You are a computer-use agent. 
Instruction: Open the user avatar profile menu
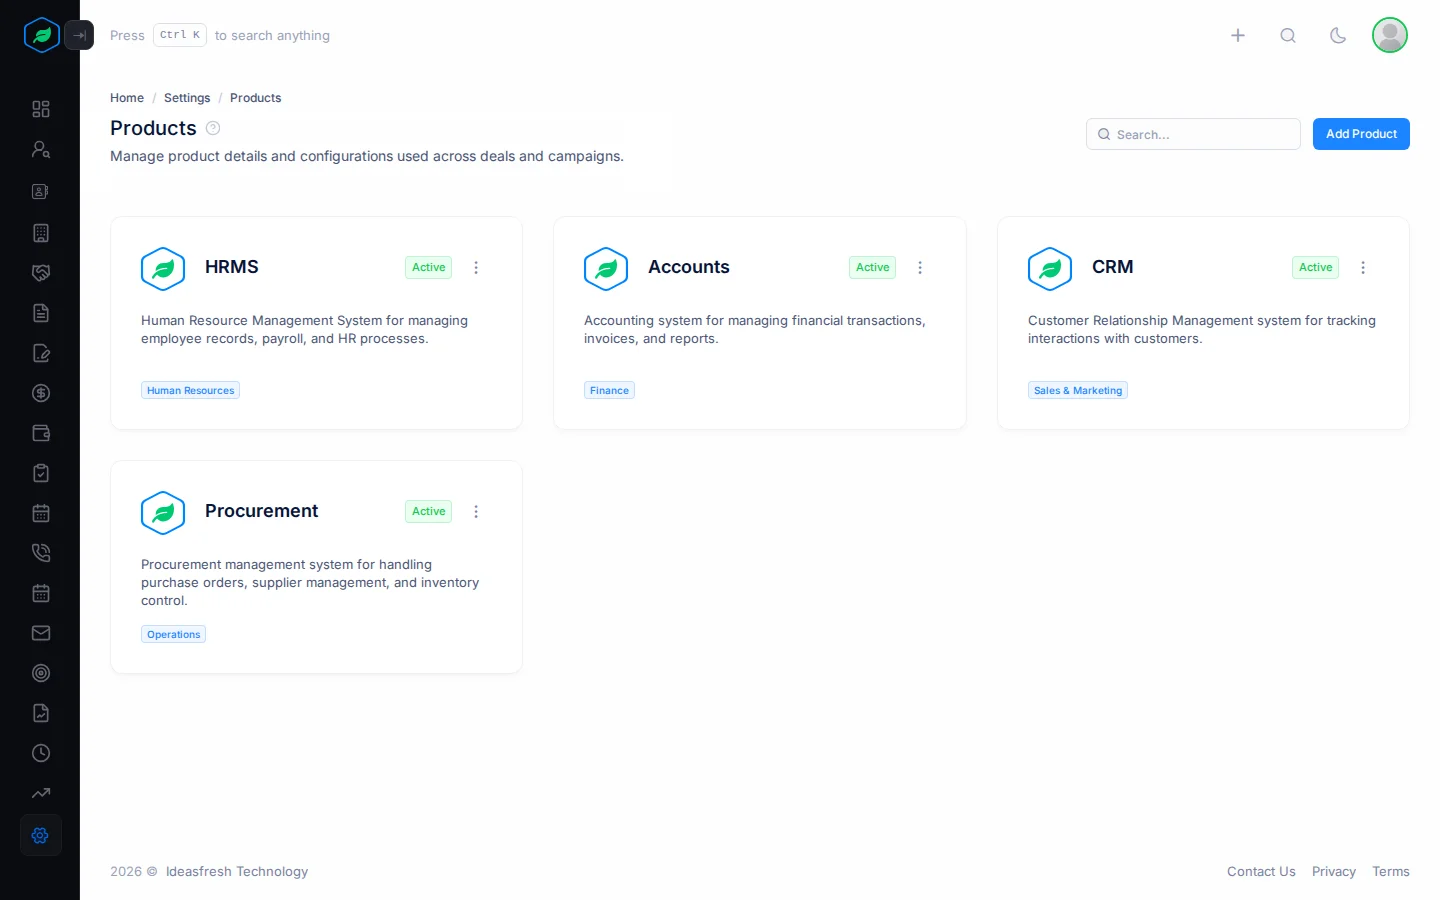[1390, 35]
